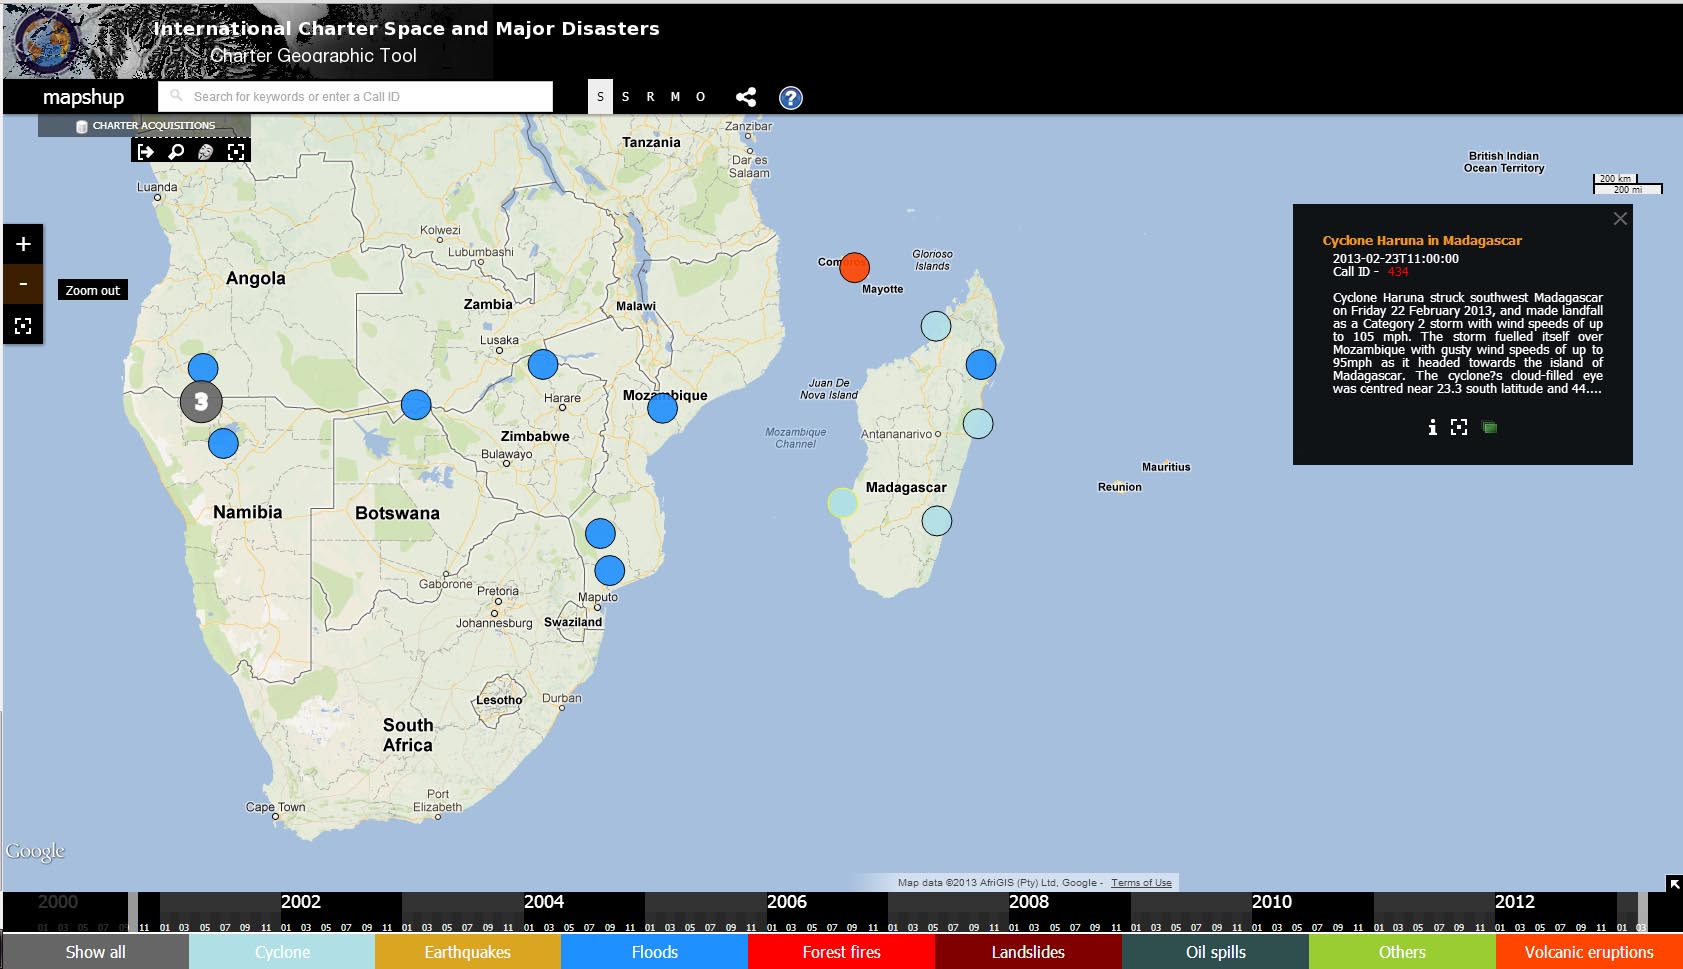Toggle the Volcanic eruptions category filter
The width and height of the screenshot is (1683, 969).
[1588, 952]
